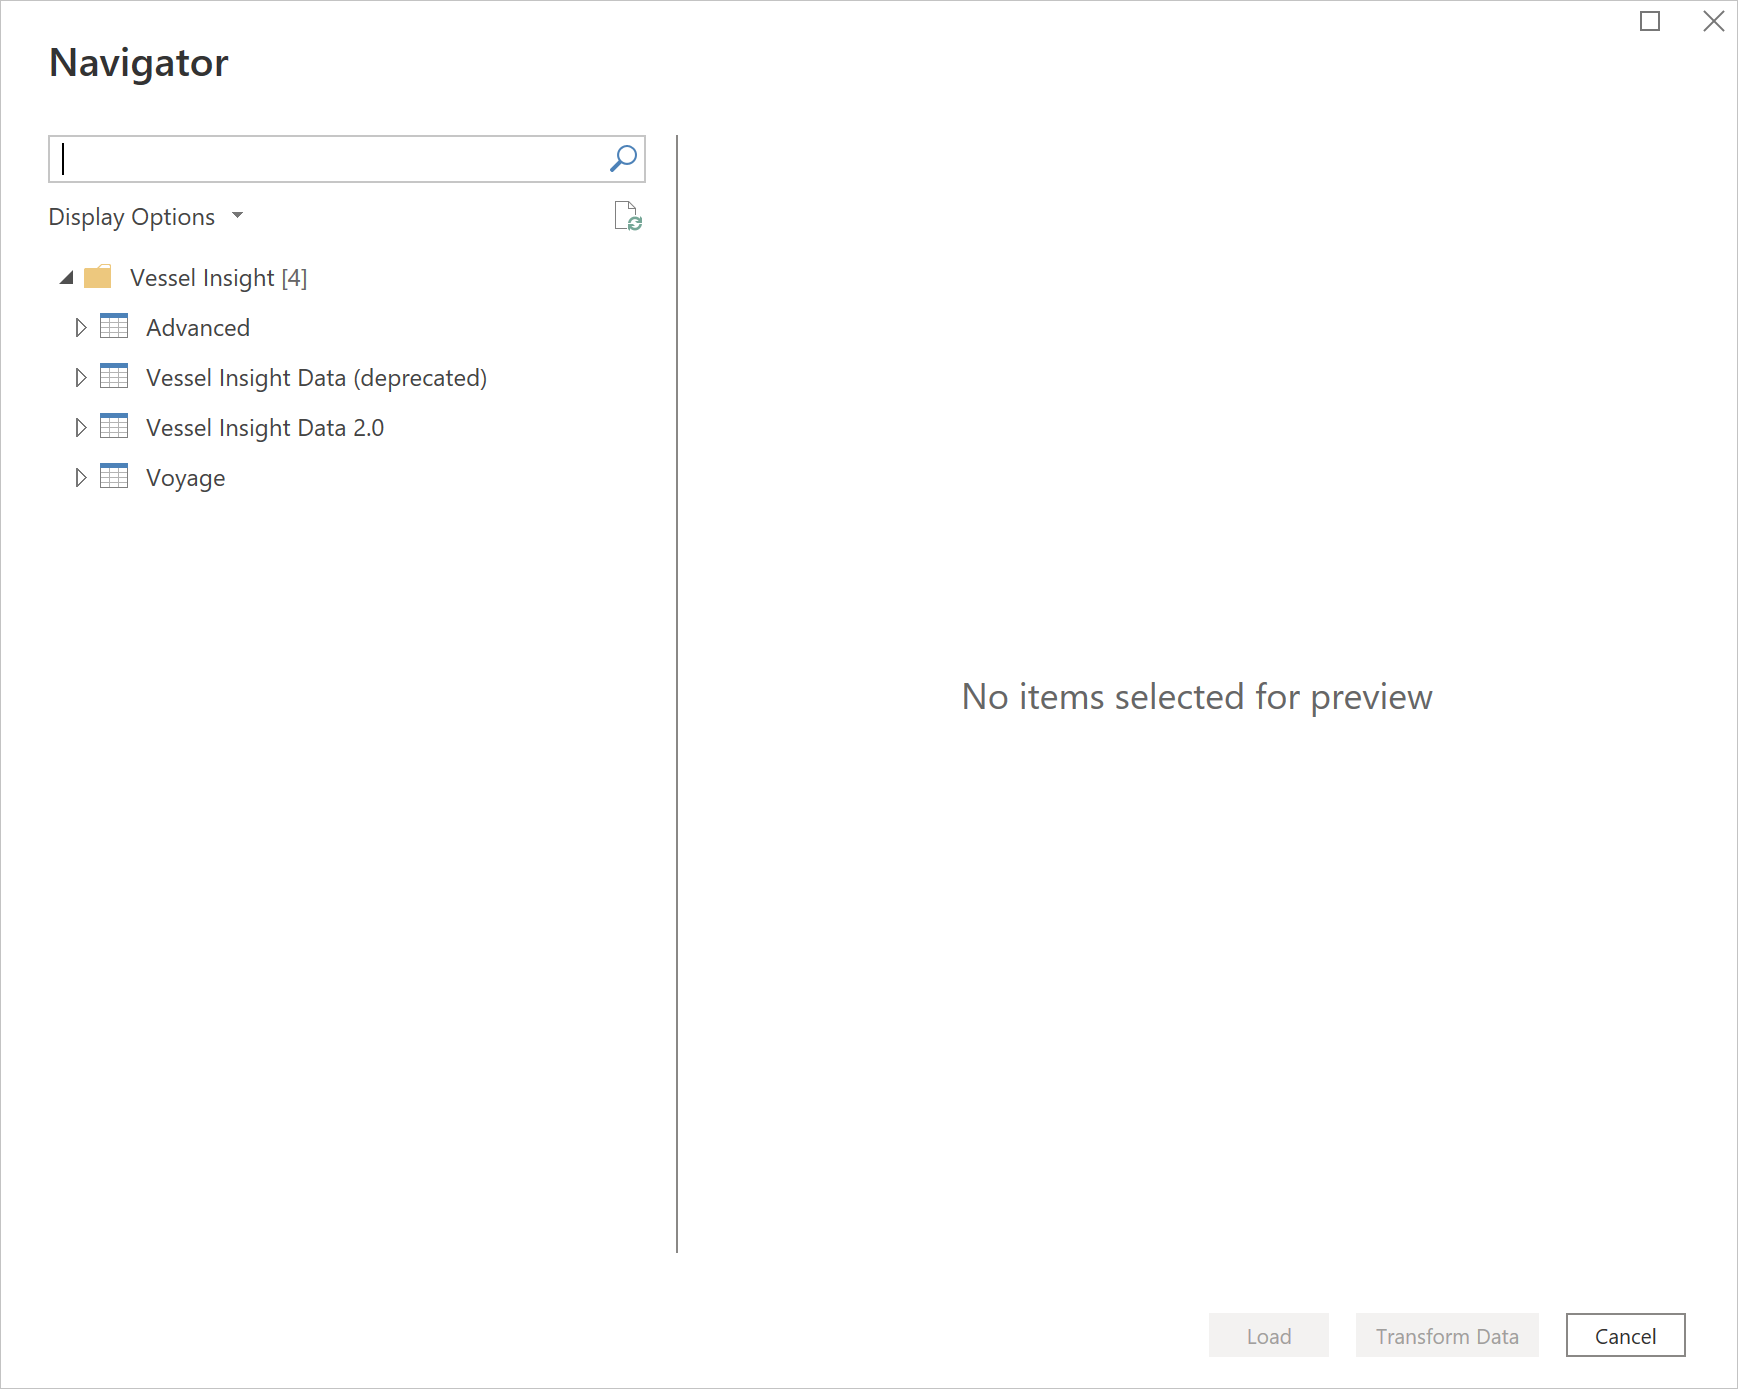Click the Vessel Insight Data 2.0 table icon

114,426
